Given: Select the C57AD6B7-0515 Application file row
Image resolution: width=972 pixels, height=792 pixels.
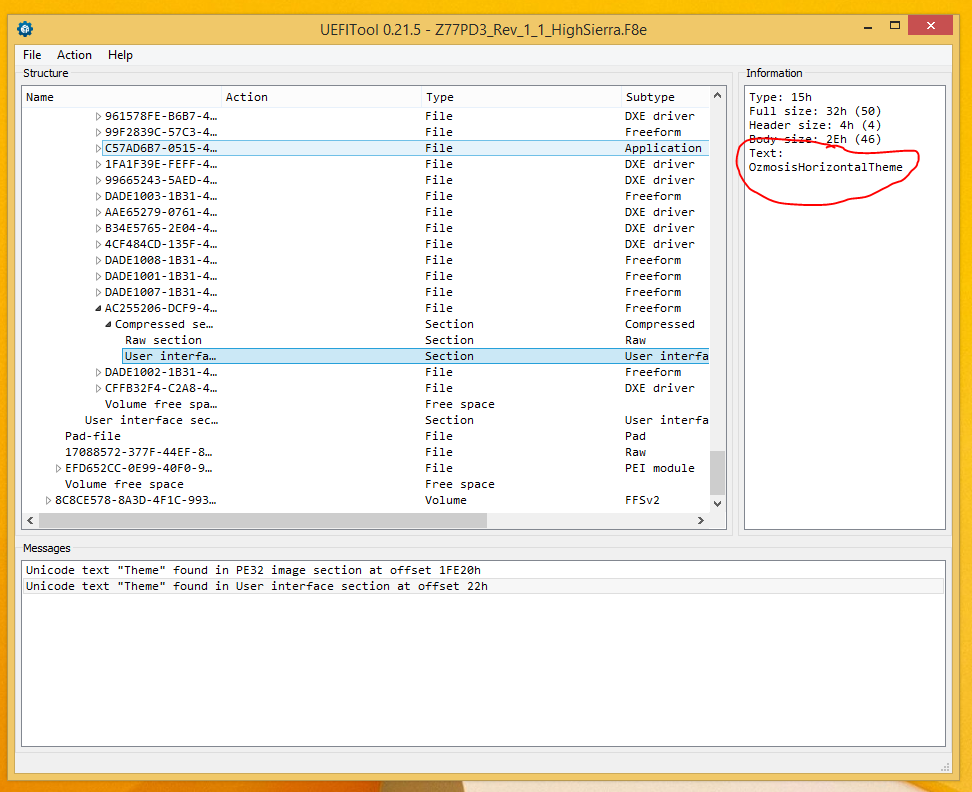Looking at the screenshot, I should click(x=160, y=148).
